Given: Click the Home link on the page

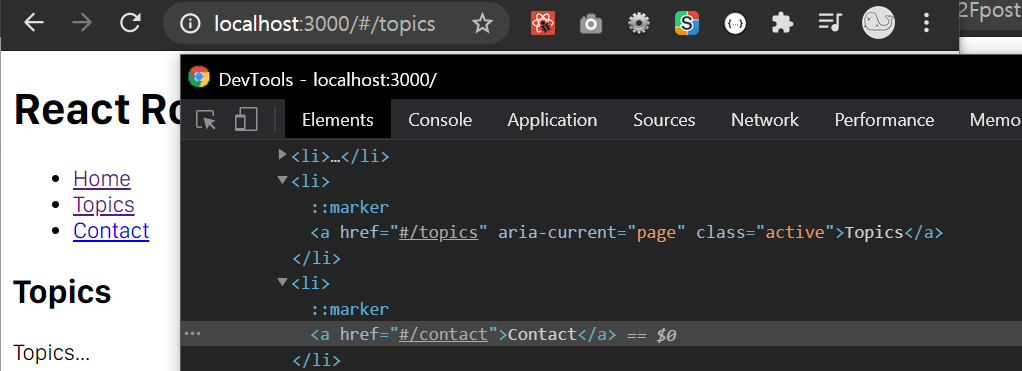Looking at the screenshot, I should [x=102, y=178].
